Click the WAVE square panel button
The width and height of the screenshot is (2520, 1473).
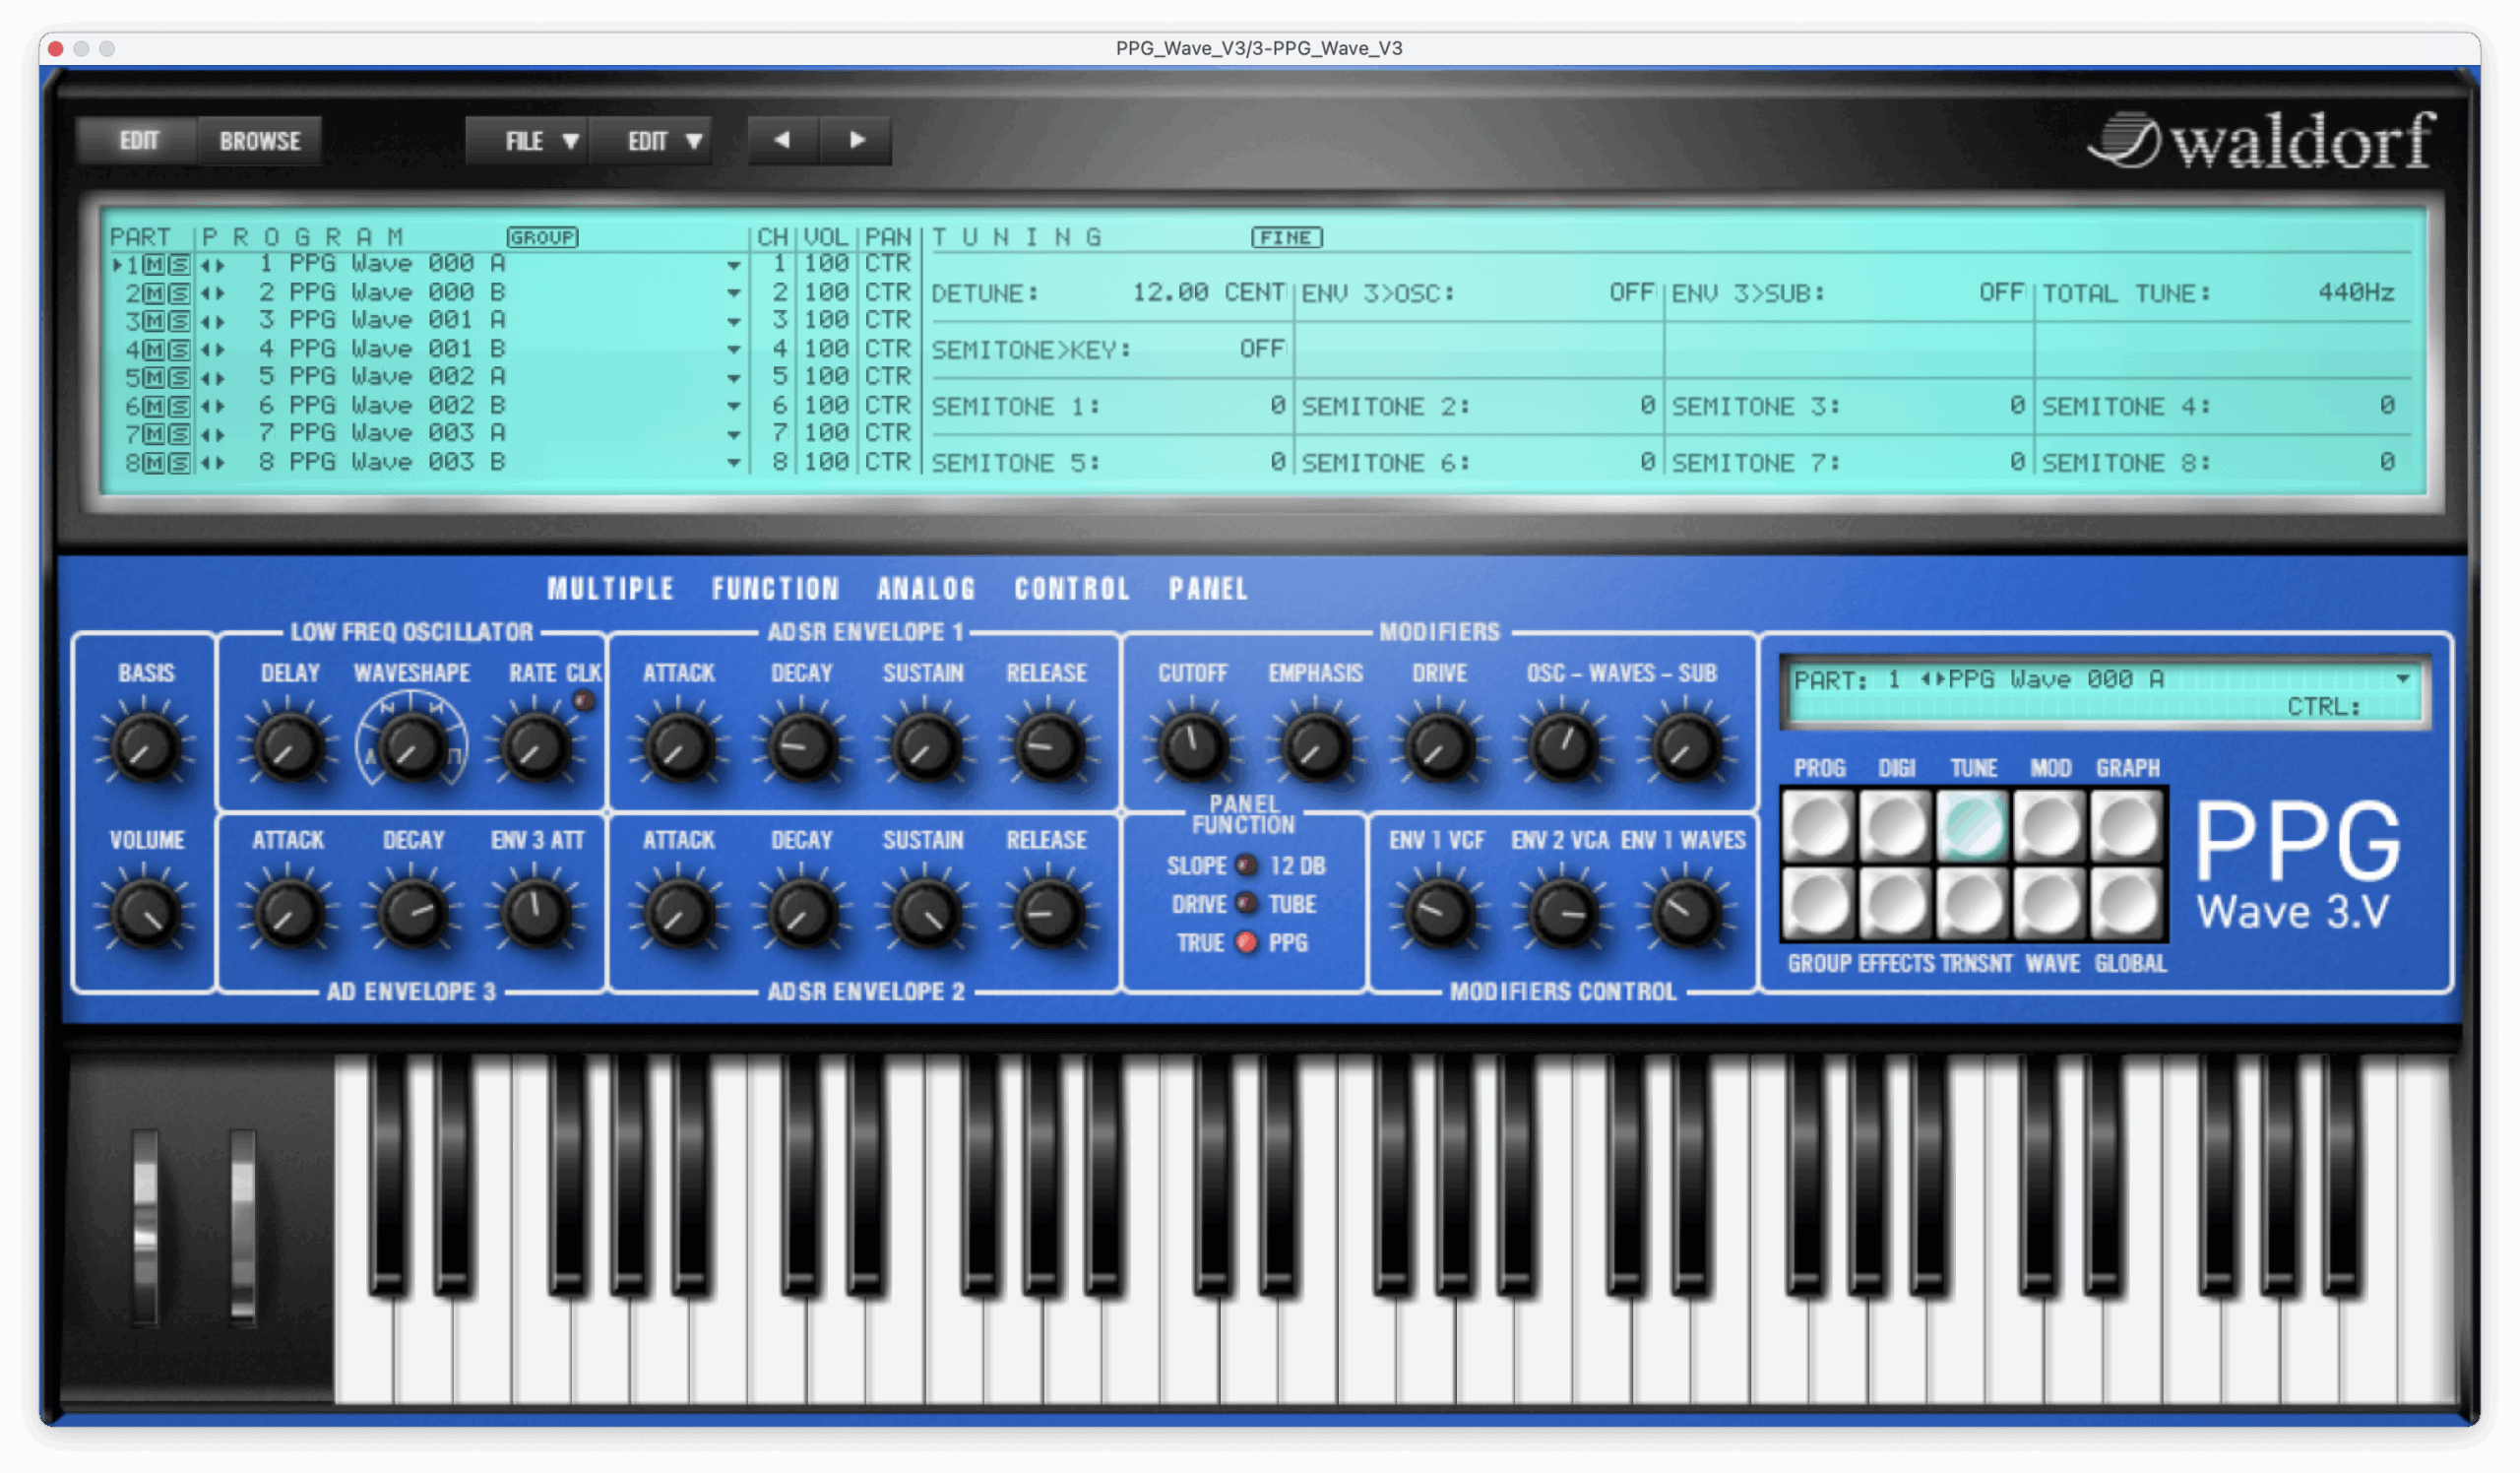(2049, 902)
